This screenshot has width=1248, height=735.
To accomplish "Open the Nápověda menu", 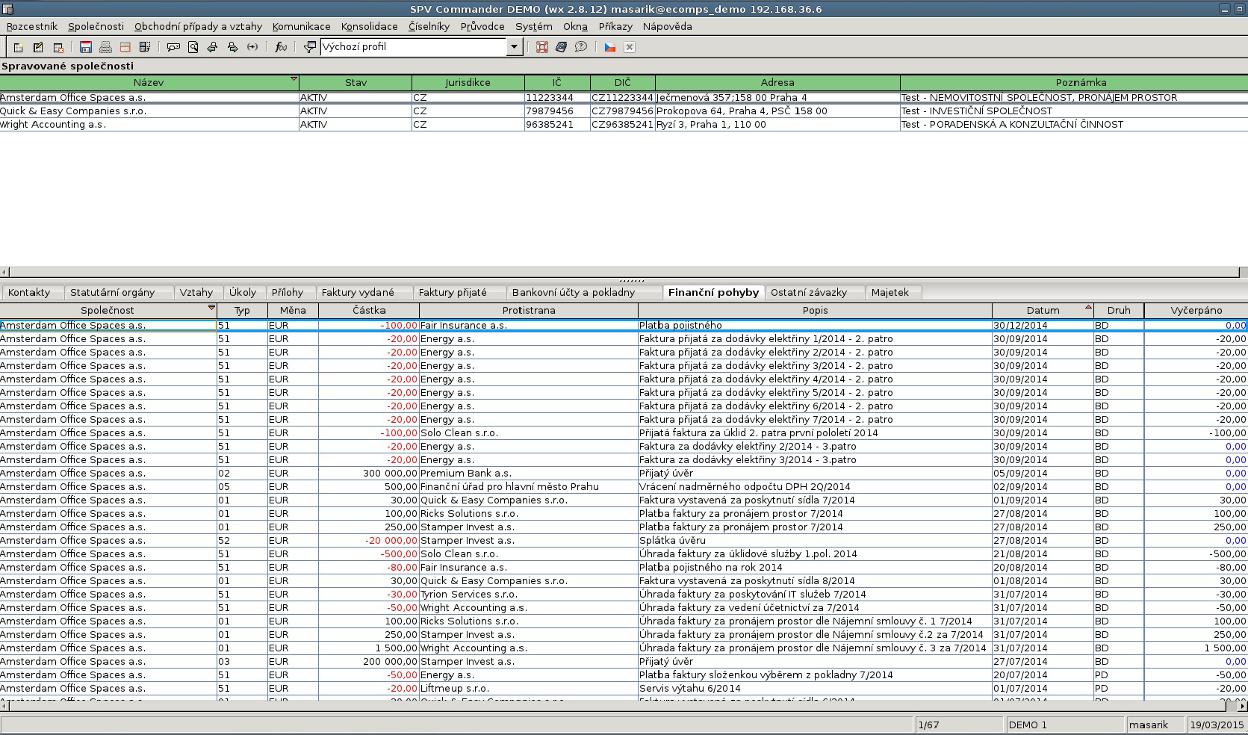I will pos(667,26).
